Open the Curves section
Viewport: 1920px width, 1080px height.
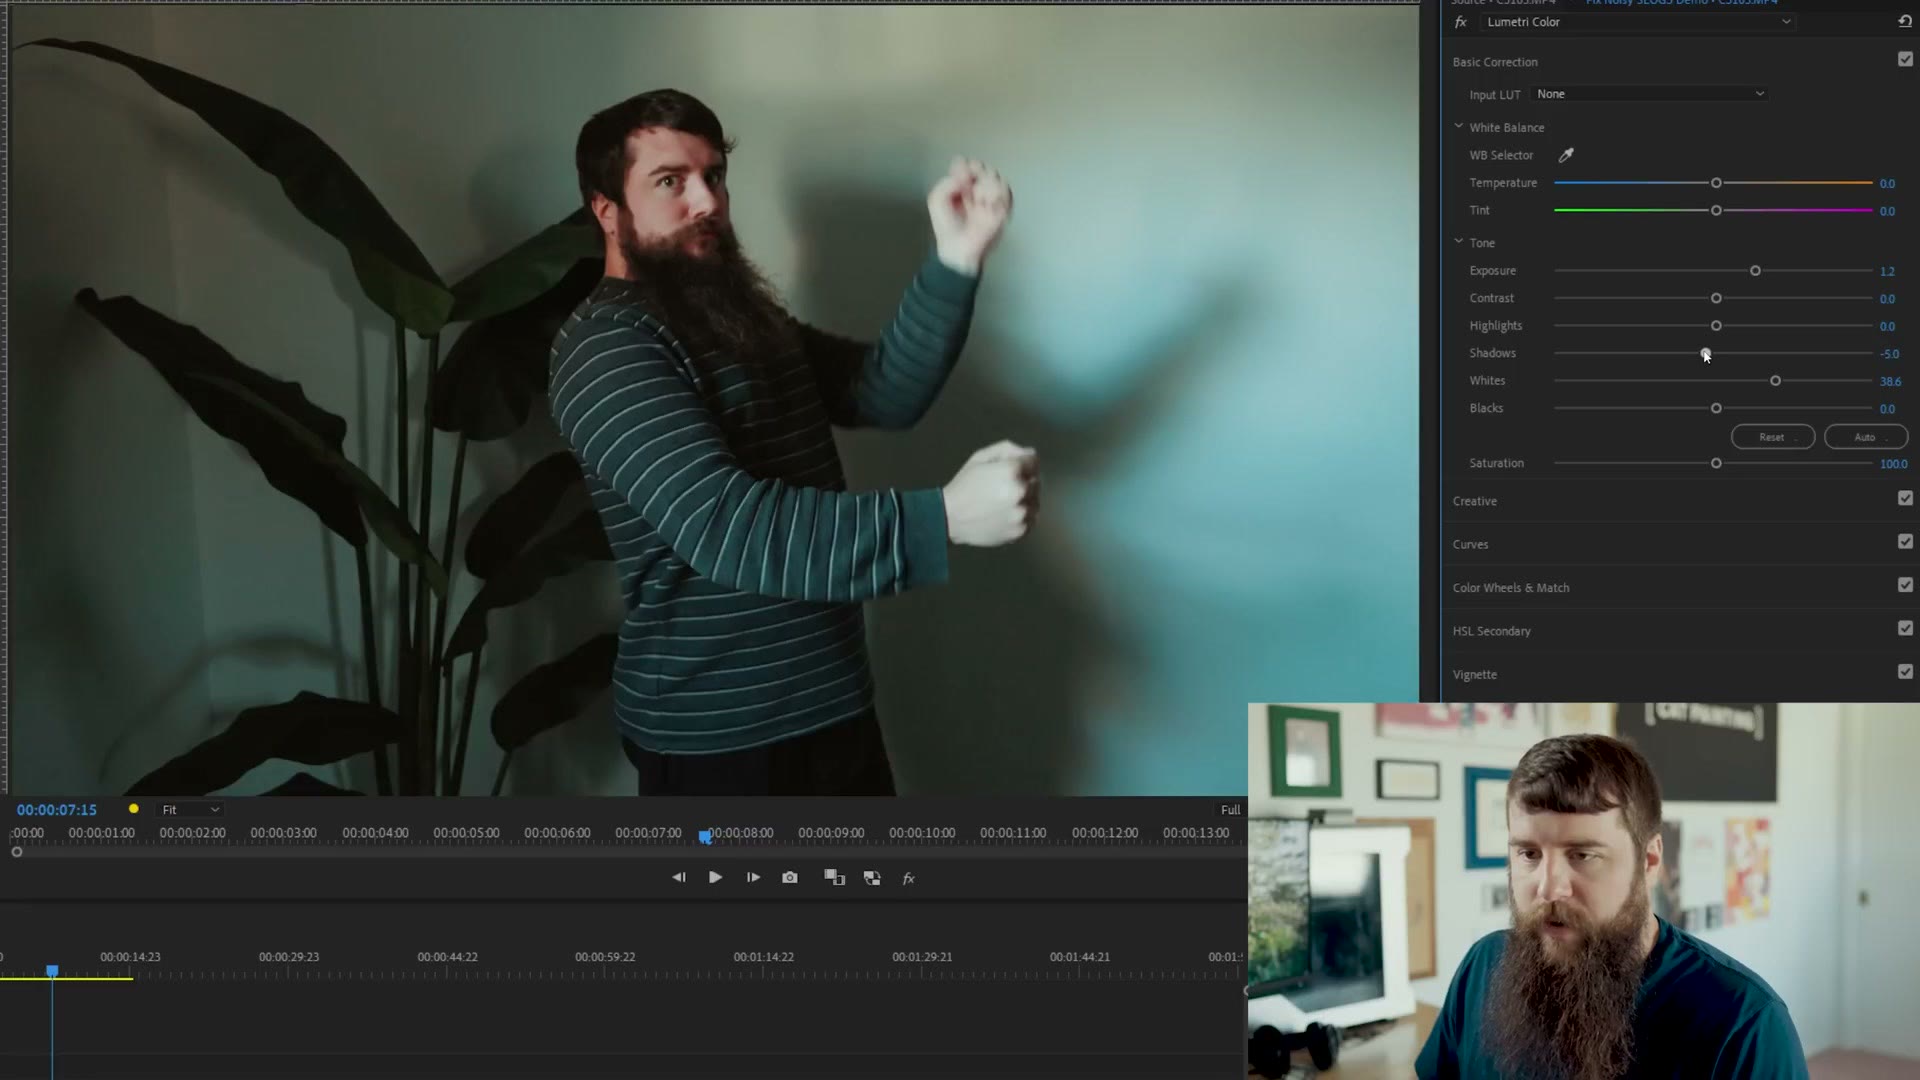(x=1470, y=545)
